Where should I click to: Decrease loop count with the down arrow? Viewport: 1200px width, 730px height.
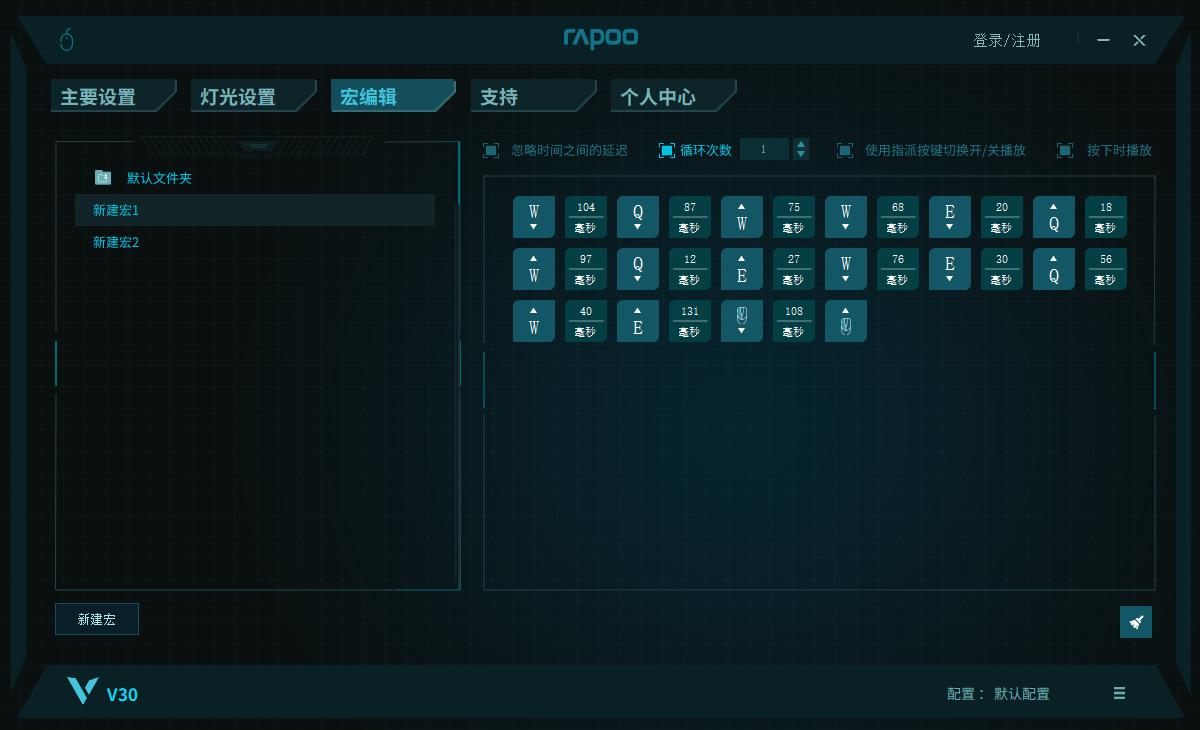800,154
